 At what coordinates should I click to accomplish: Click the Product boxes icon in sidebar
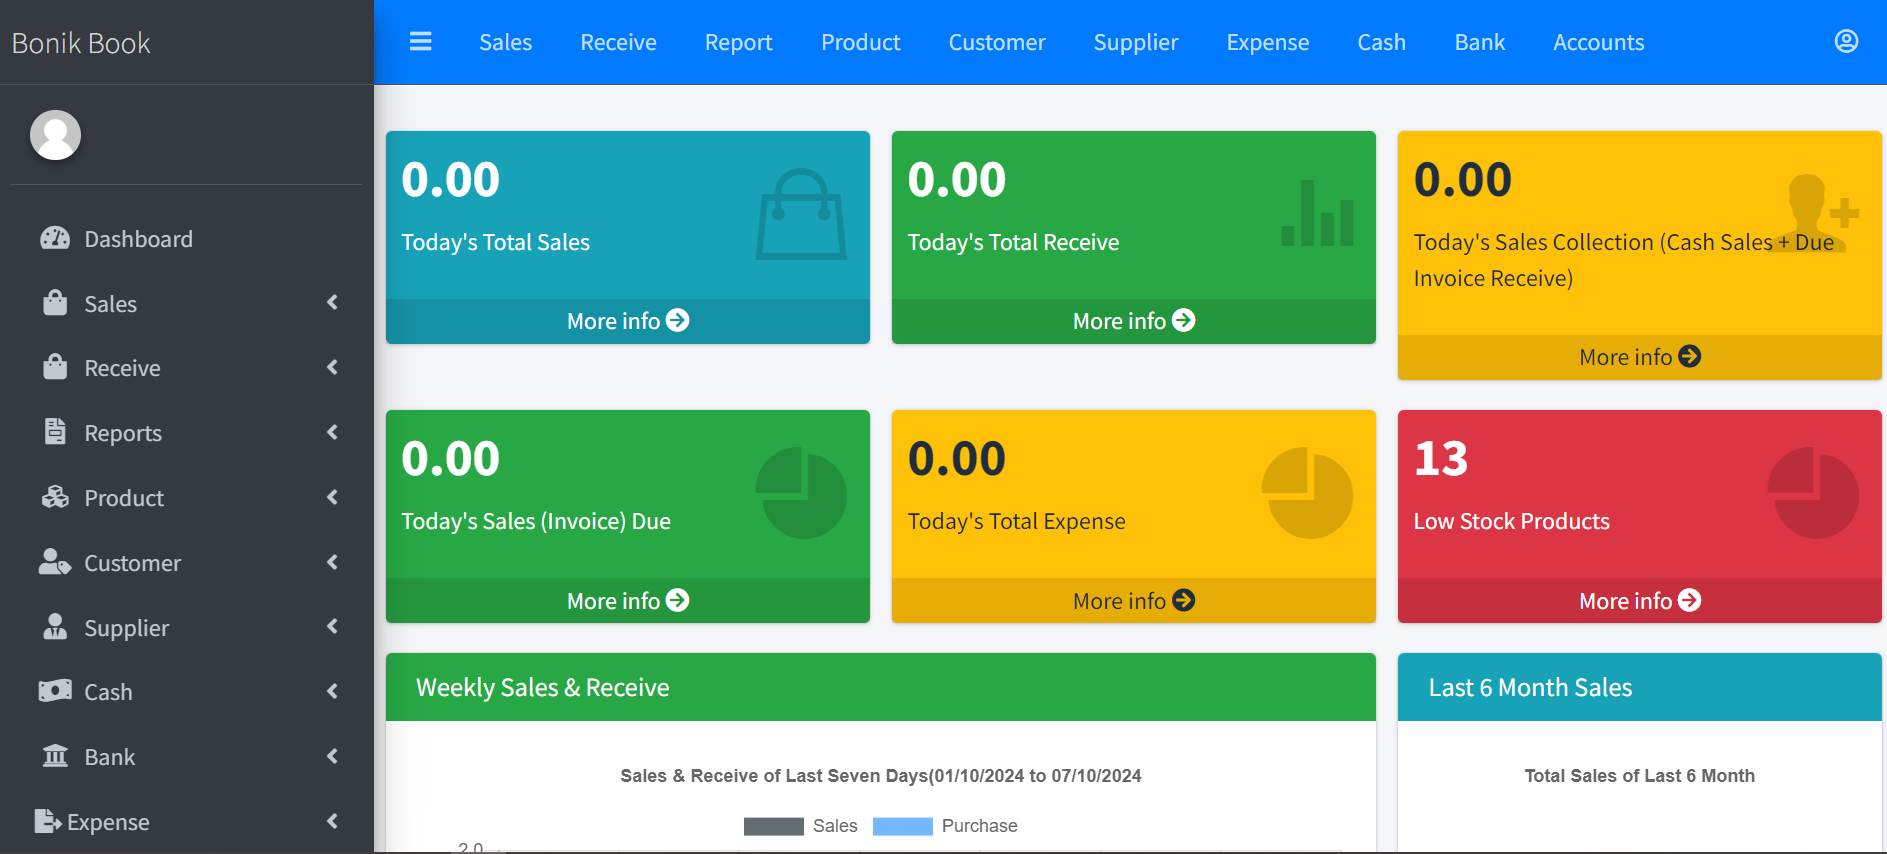pos(55,498)
